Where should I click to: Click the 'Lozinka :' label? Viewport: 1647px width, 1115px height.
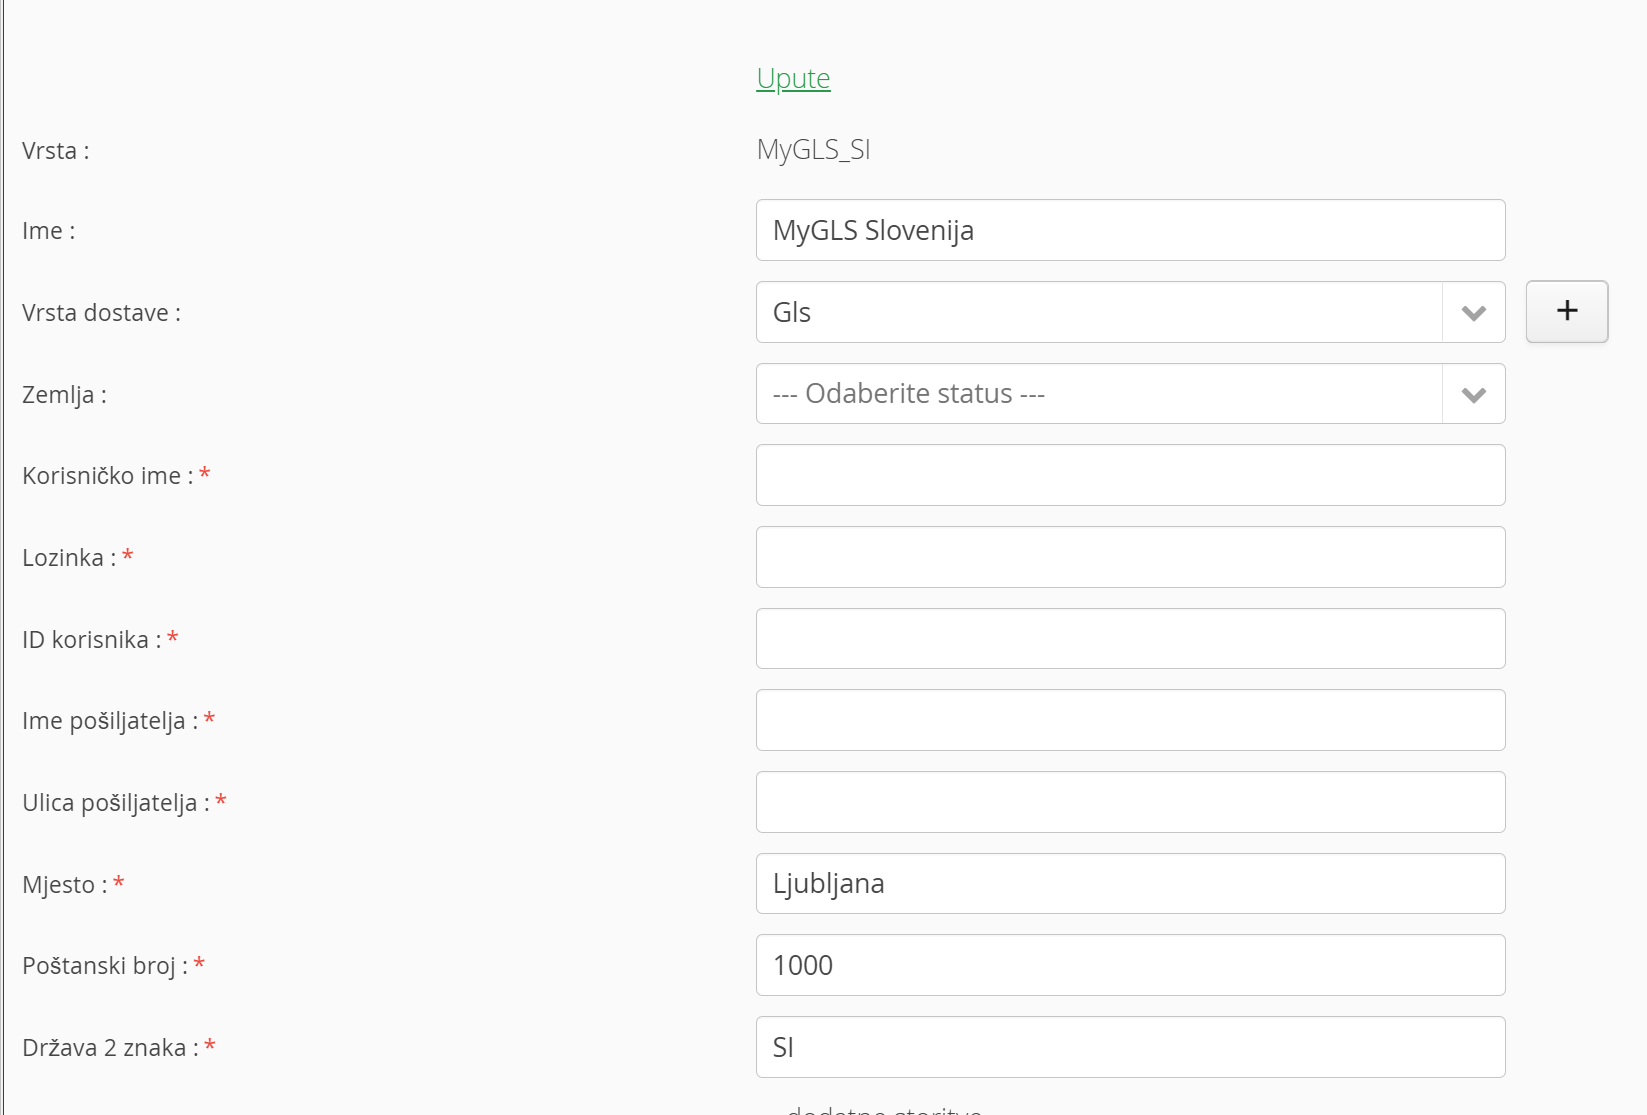click(69, 558)
